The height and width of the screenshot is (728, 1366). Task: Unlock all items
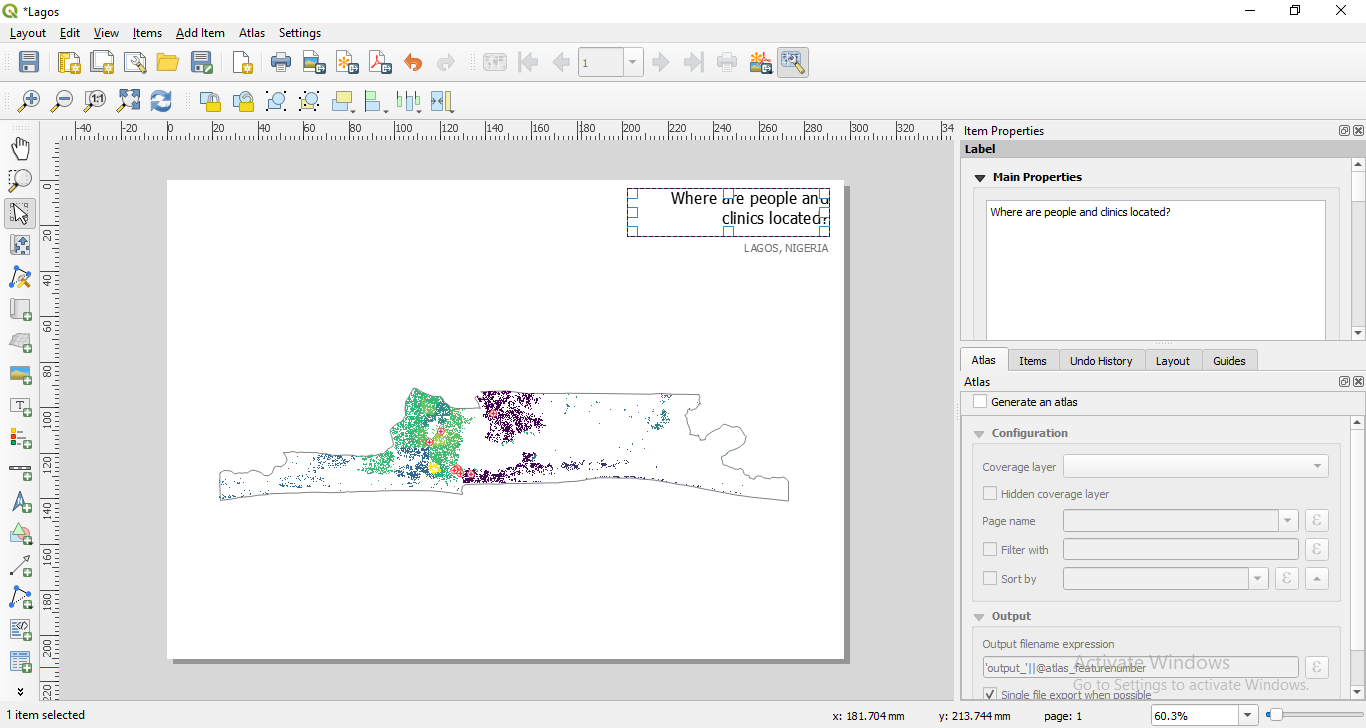click(x=243, y=101)
